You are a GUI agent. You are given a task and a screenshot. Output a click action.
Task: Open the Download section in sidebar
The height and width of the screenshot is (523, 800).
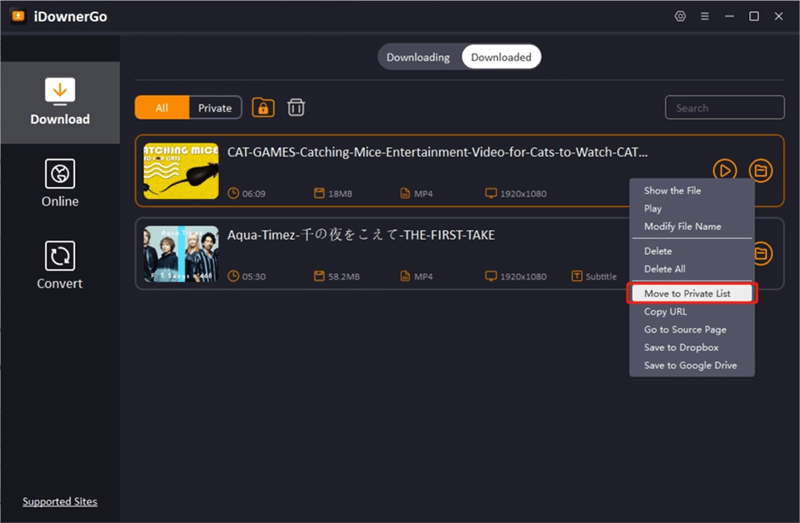coord(60,102)
